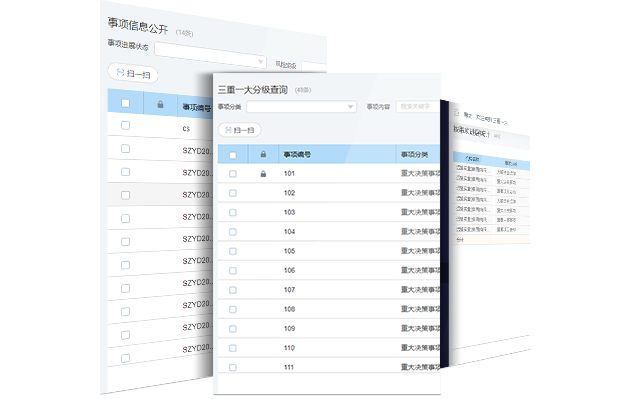630x399 pixels.
Task: Click scan icon in center 扫一扫 button
Action: tap(228, 130)
